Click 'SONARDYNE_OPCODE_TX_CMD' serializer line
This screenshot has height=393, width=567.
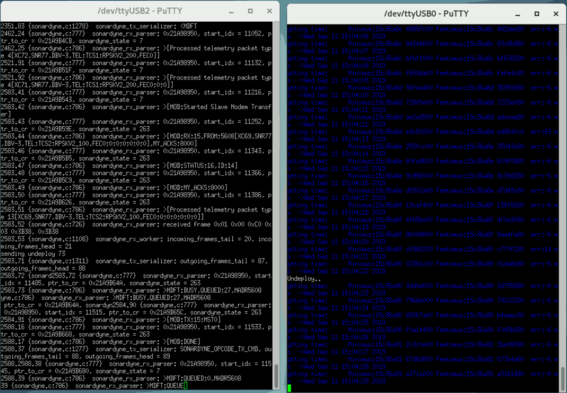136,349
